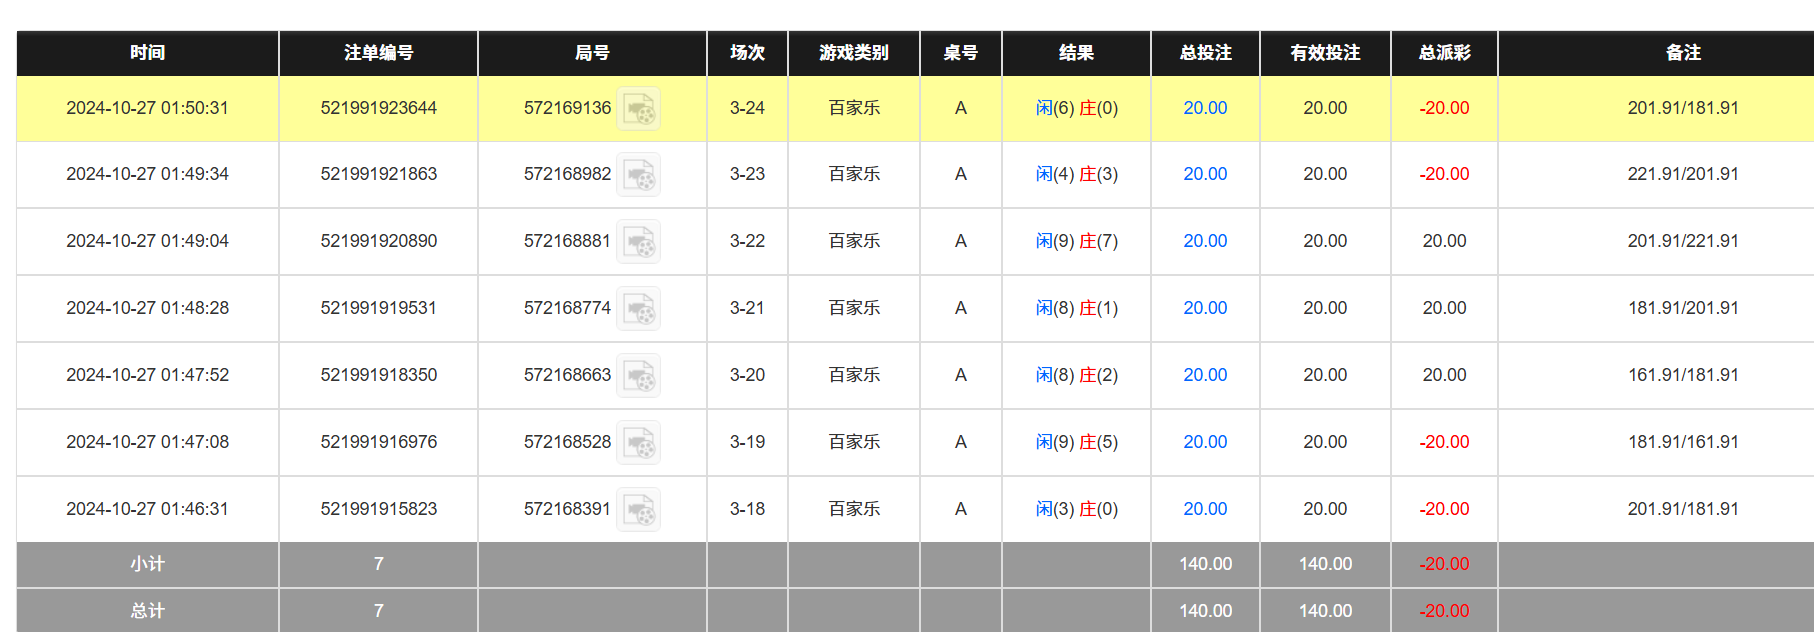Click the 注单编号 column header
1814x632 pixels.
coord(378,53)
